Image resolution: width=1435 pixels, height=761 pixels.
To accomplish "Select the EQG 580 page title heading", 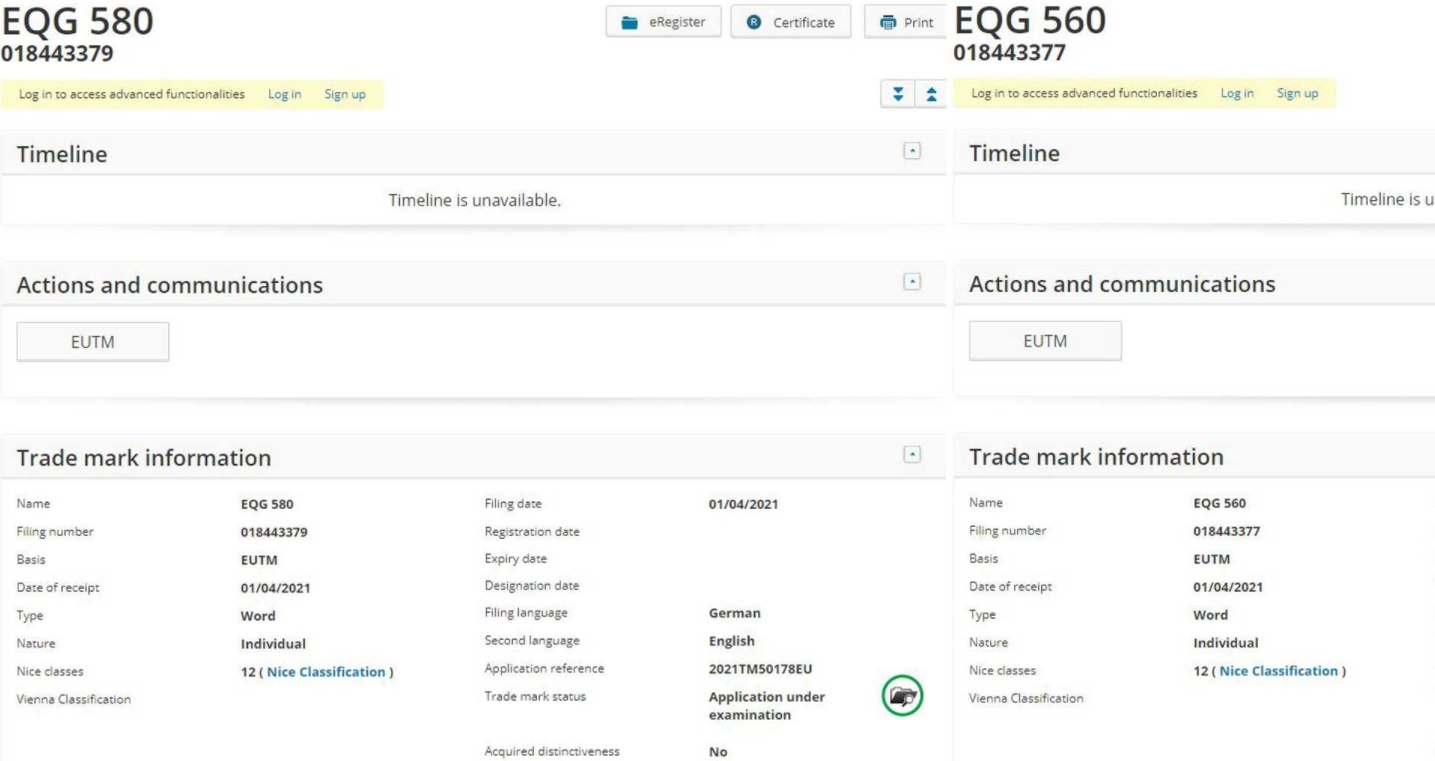I will pos(78,20).
